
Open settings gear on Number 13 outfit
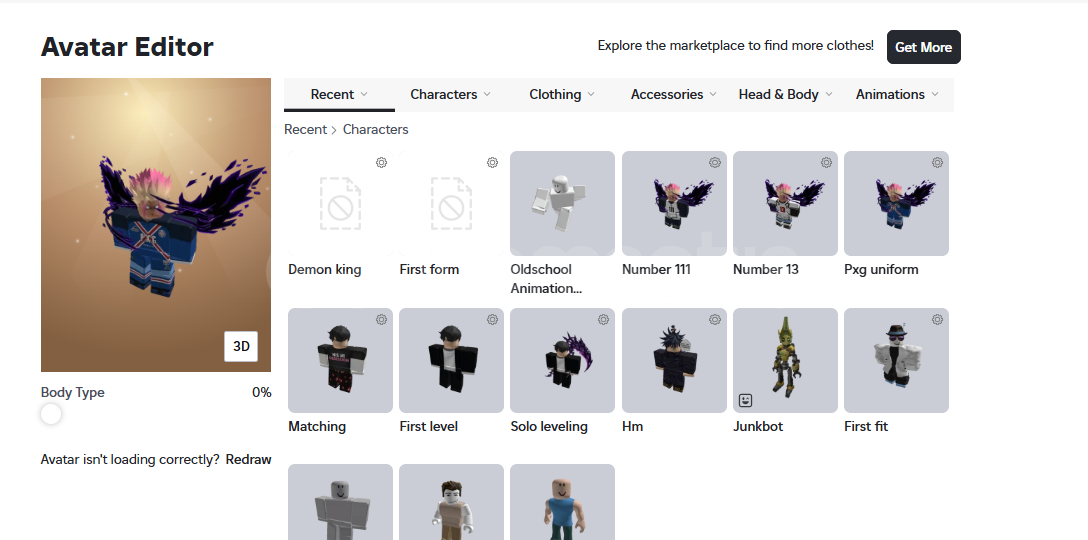[826, 162]
